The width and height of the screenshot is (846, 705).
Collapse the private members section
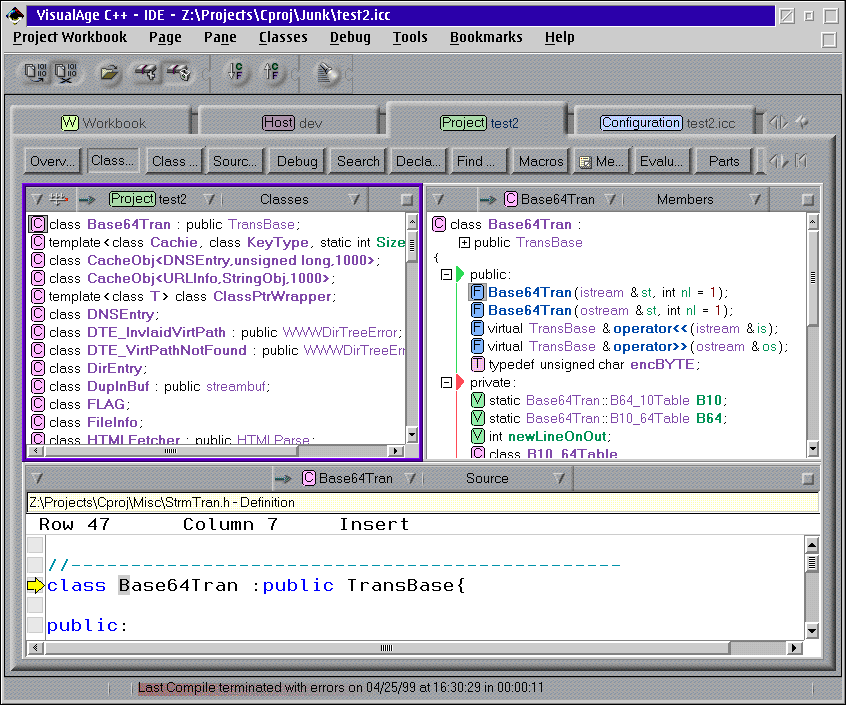pos(446,382)
